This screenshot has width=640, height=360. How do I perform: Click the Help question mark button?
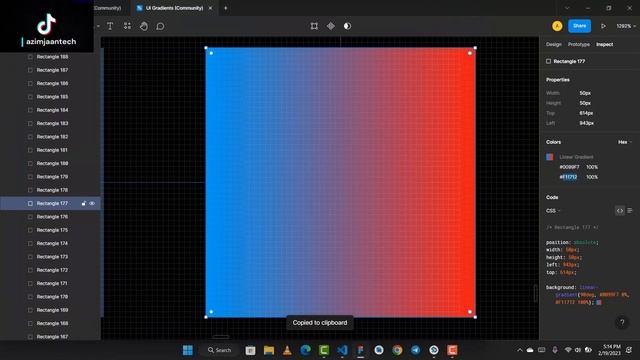pos(622,322)
